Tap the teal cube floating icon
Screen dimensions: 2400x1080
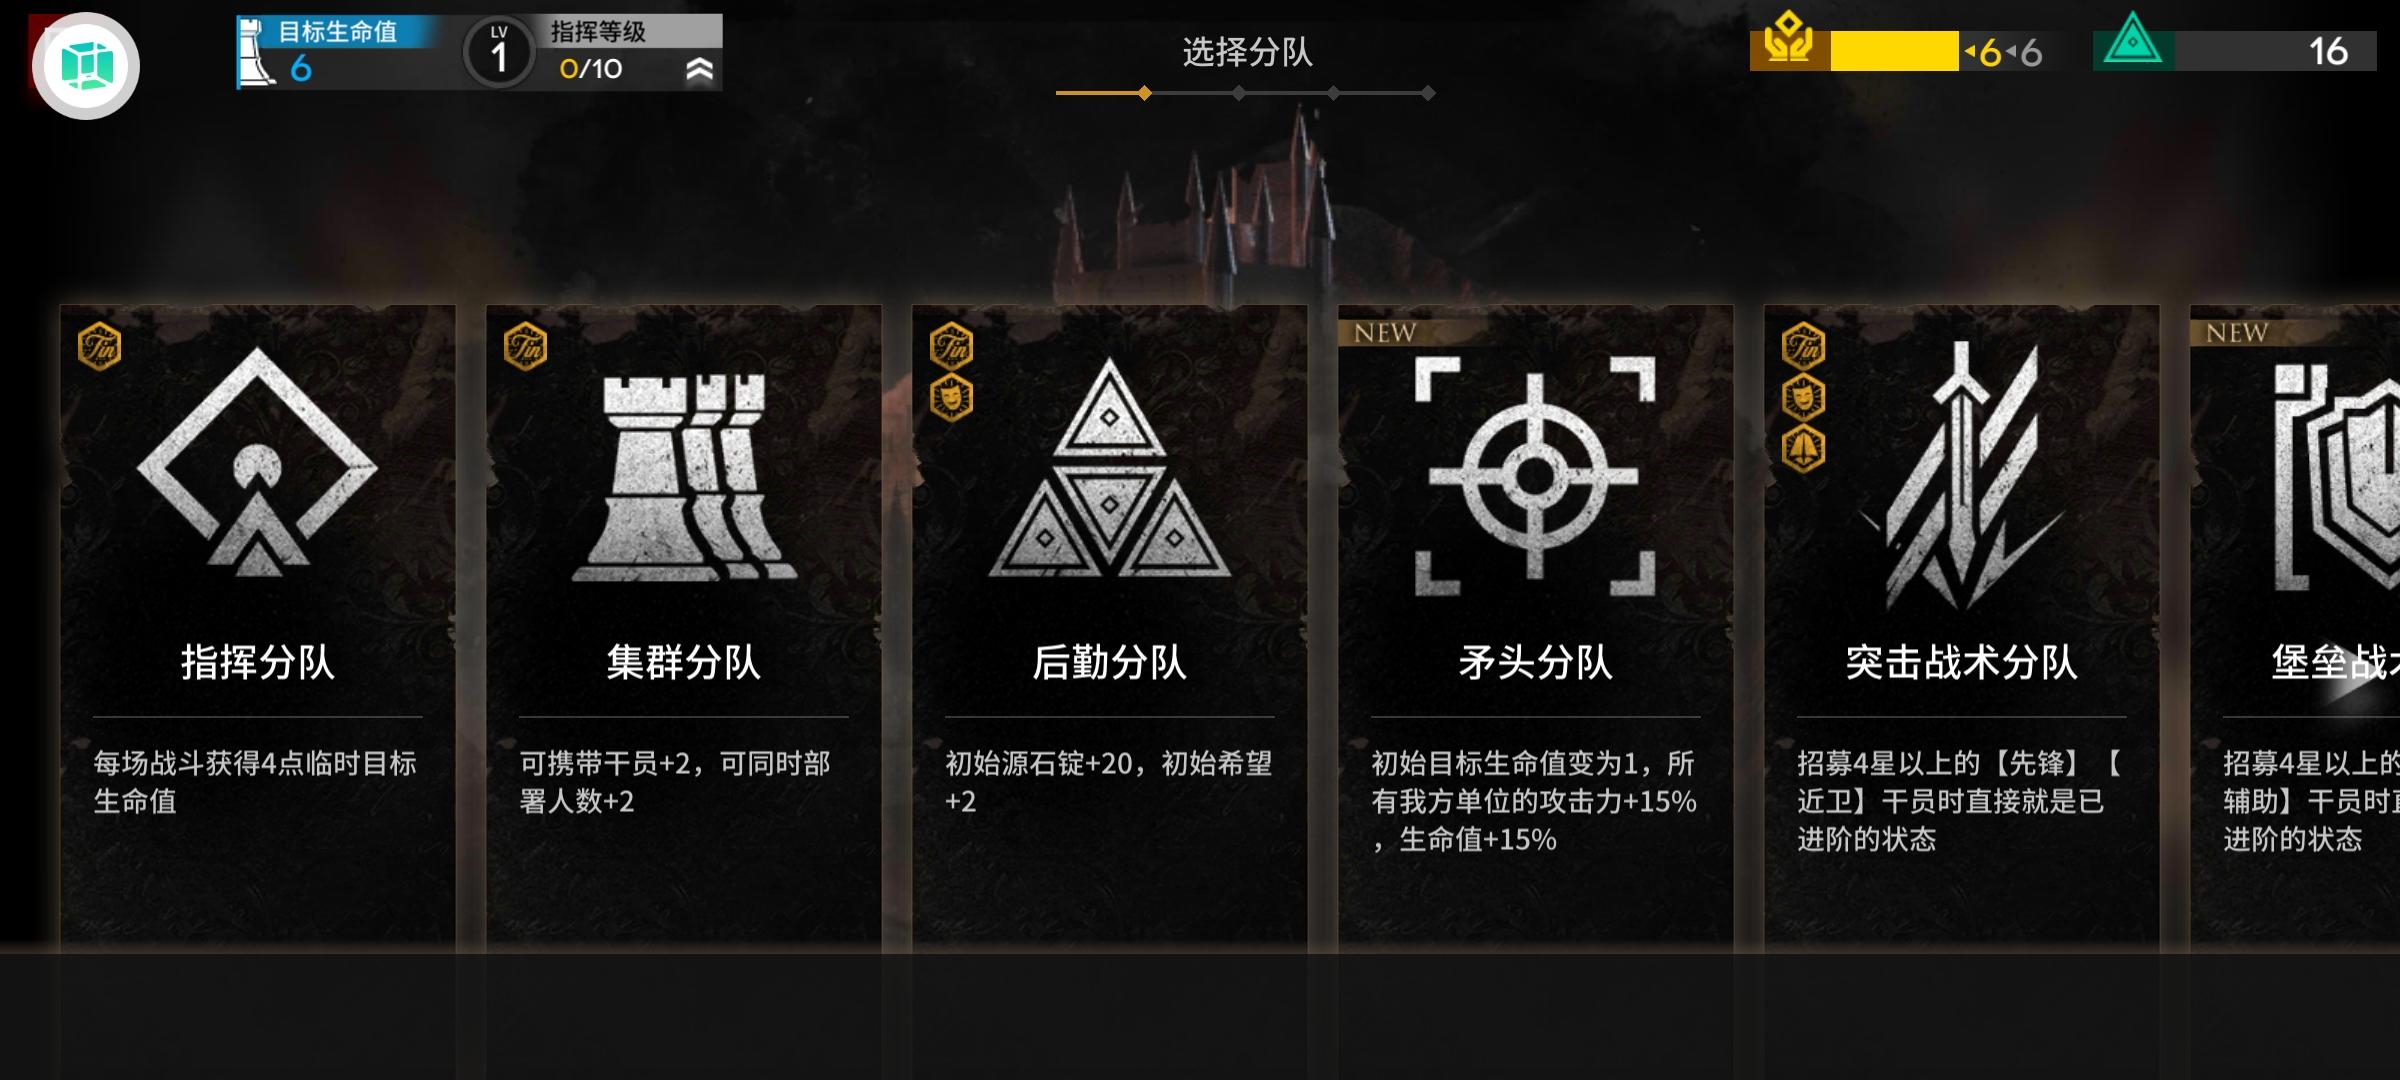(x=86, y=66)
